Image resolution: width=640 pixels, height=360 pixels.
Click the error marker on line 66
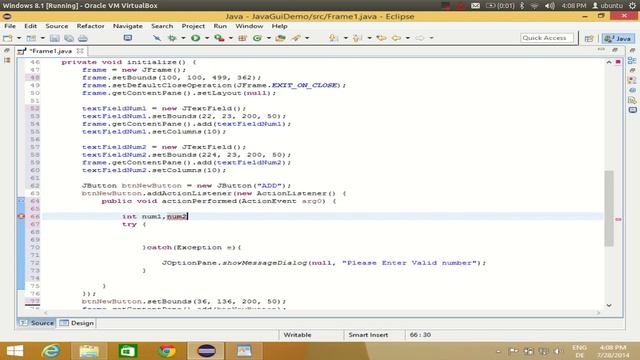click(21, 216)
